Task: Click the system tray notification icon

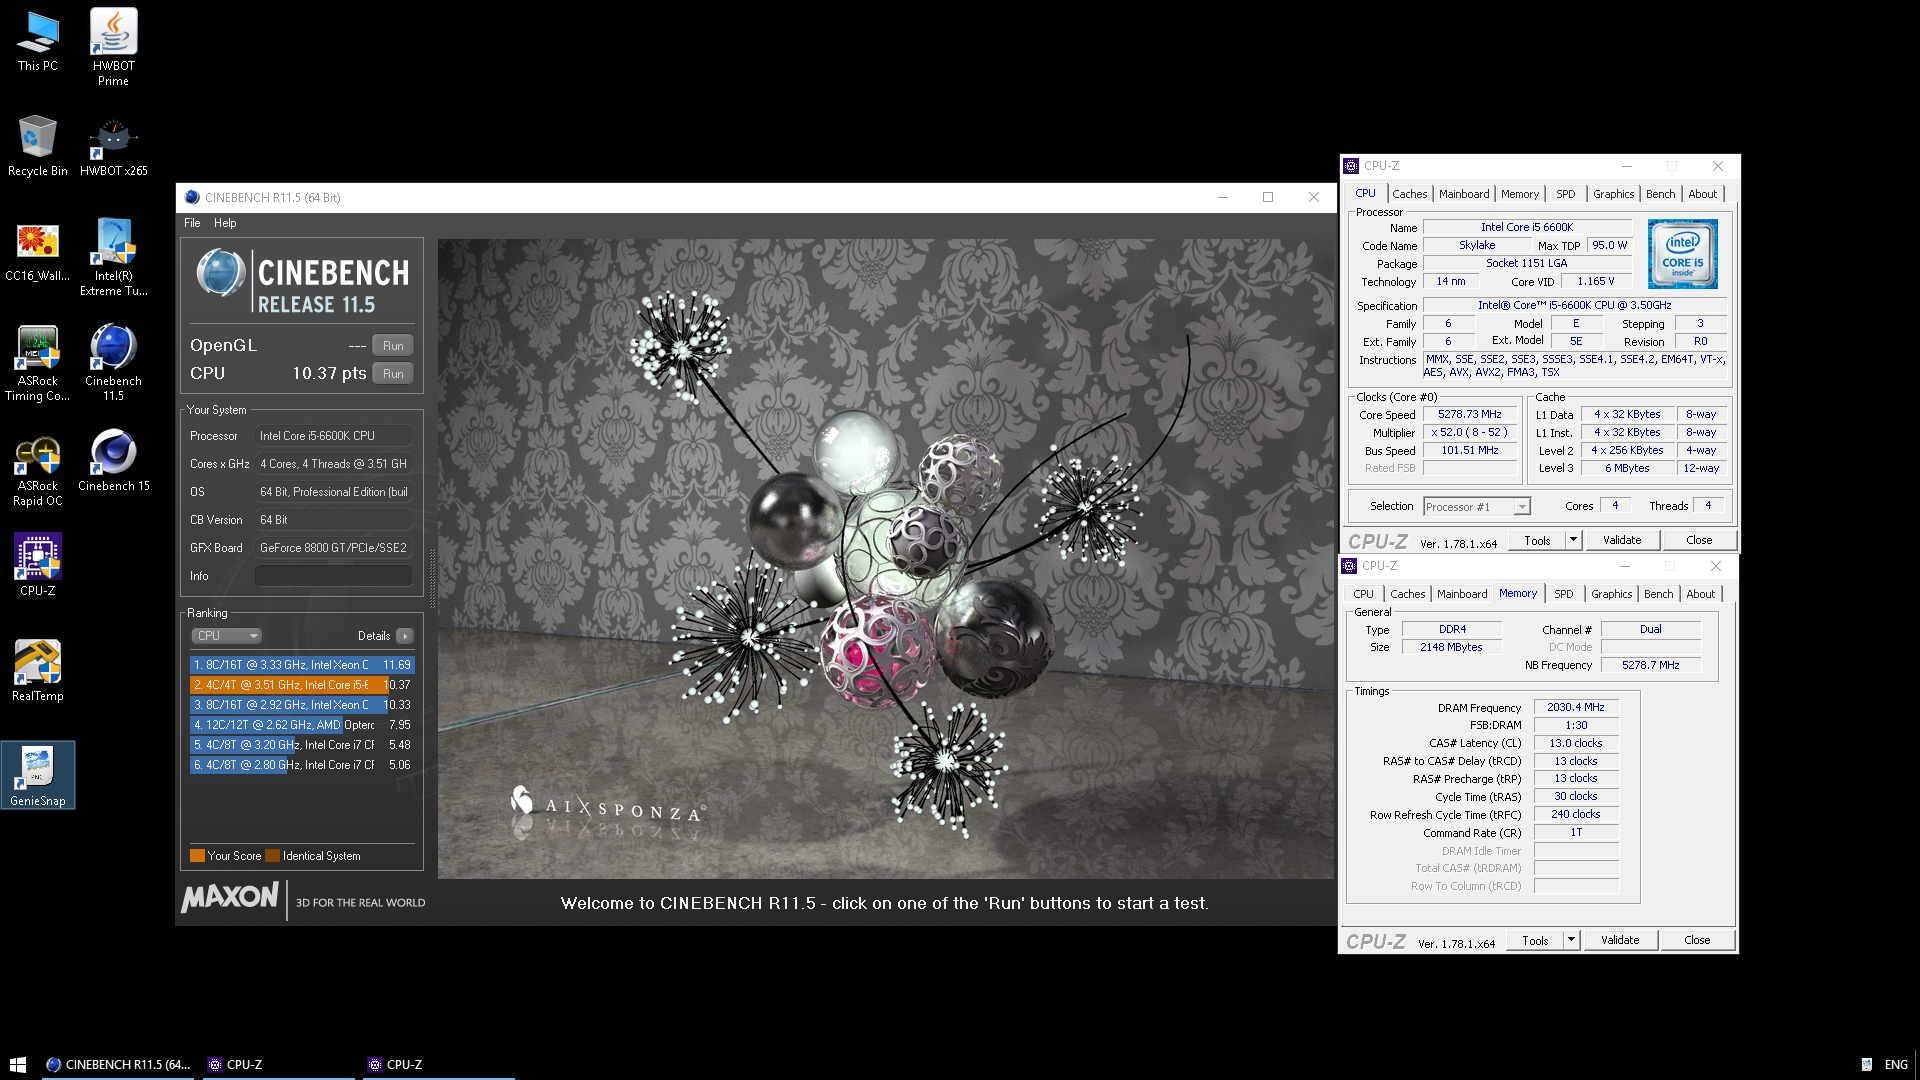Action: [1866, 1064]
